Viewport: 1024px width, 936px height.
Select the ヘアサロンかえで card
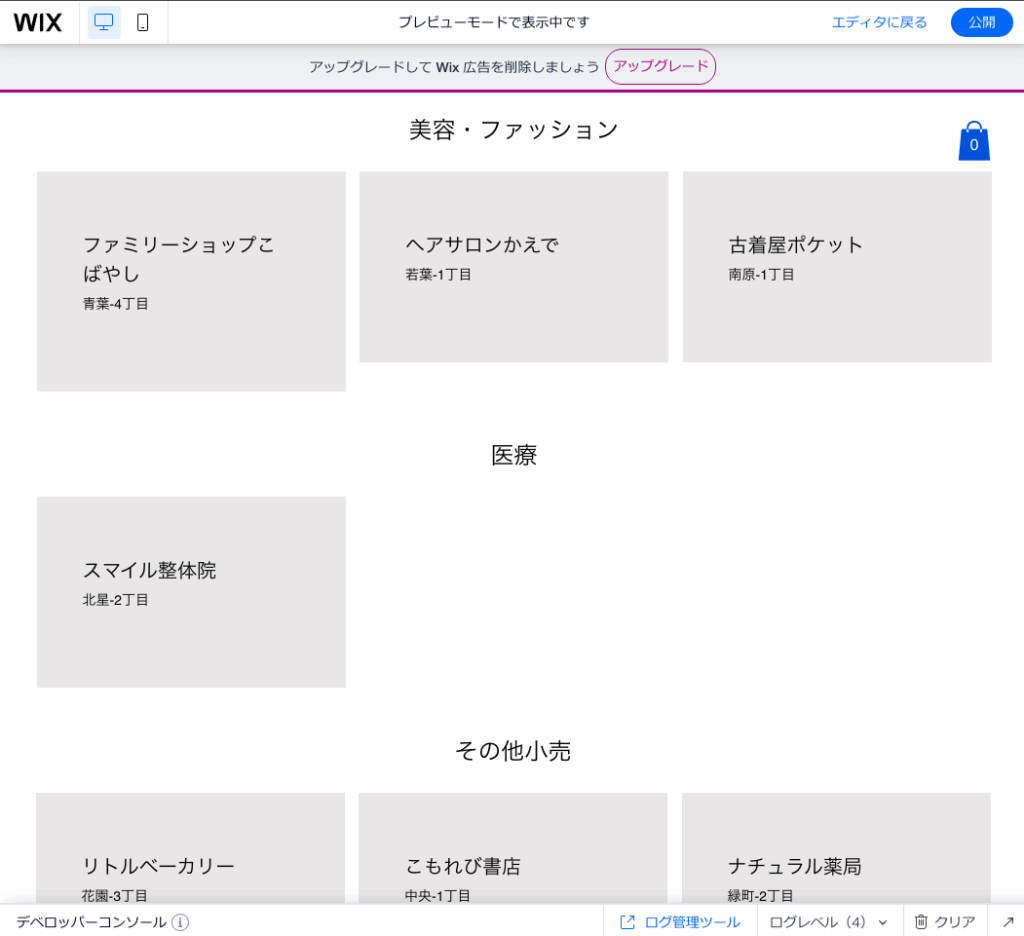(x=513, y=266)
